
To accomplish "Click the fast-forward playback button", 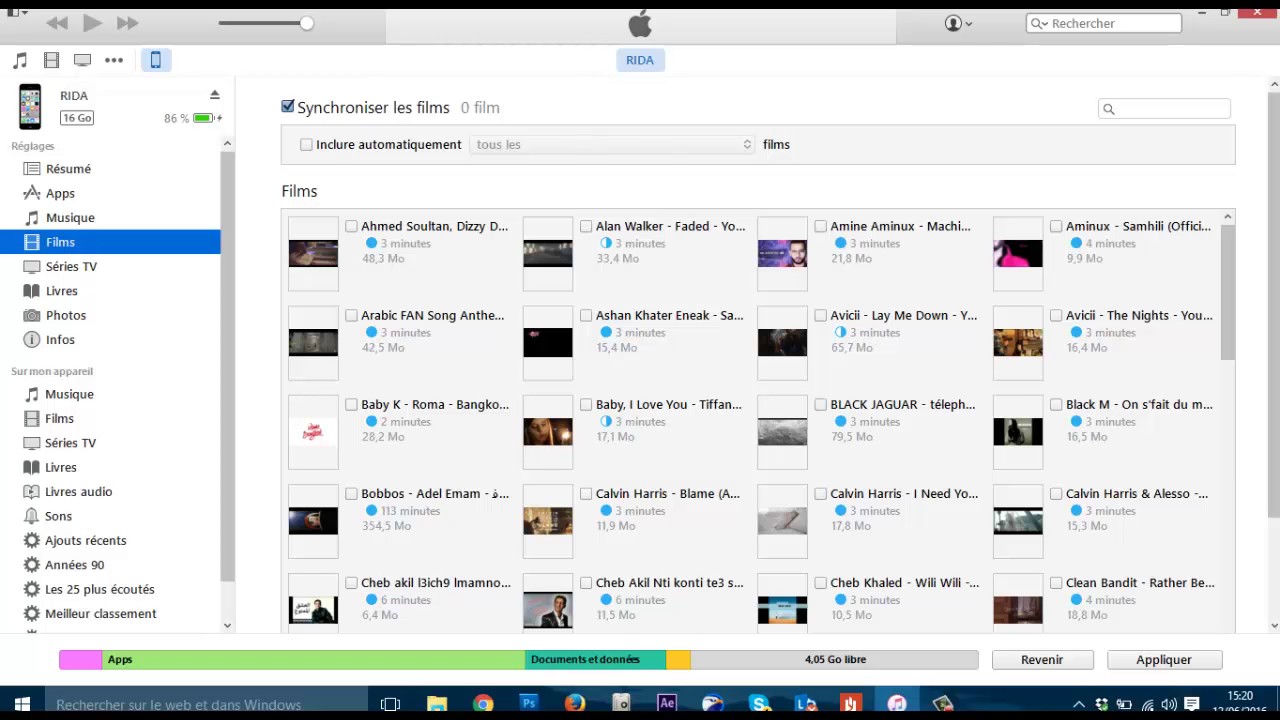I will (x=127, y=22).
